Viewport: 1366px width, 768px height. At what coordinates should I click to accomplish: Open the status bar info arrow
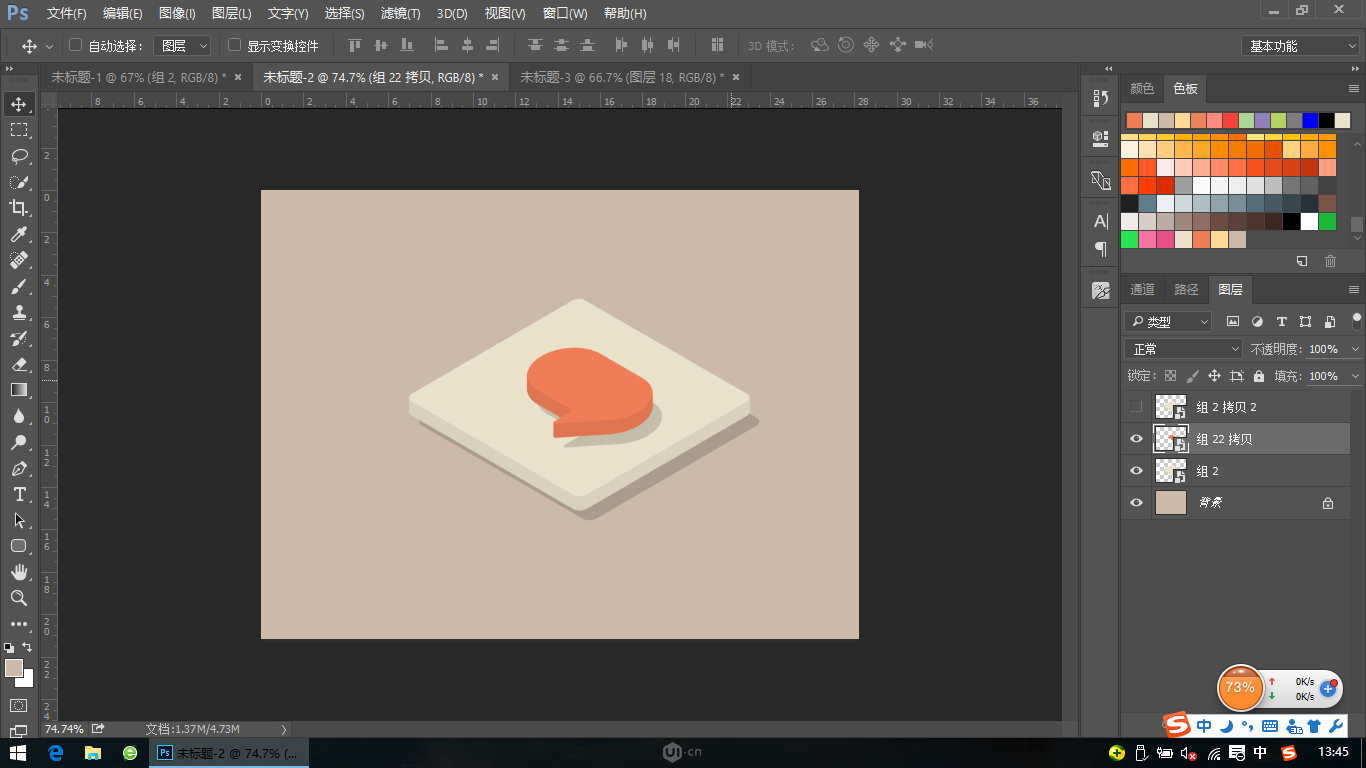click(x=284, y=729)
